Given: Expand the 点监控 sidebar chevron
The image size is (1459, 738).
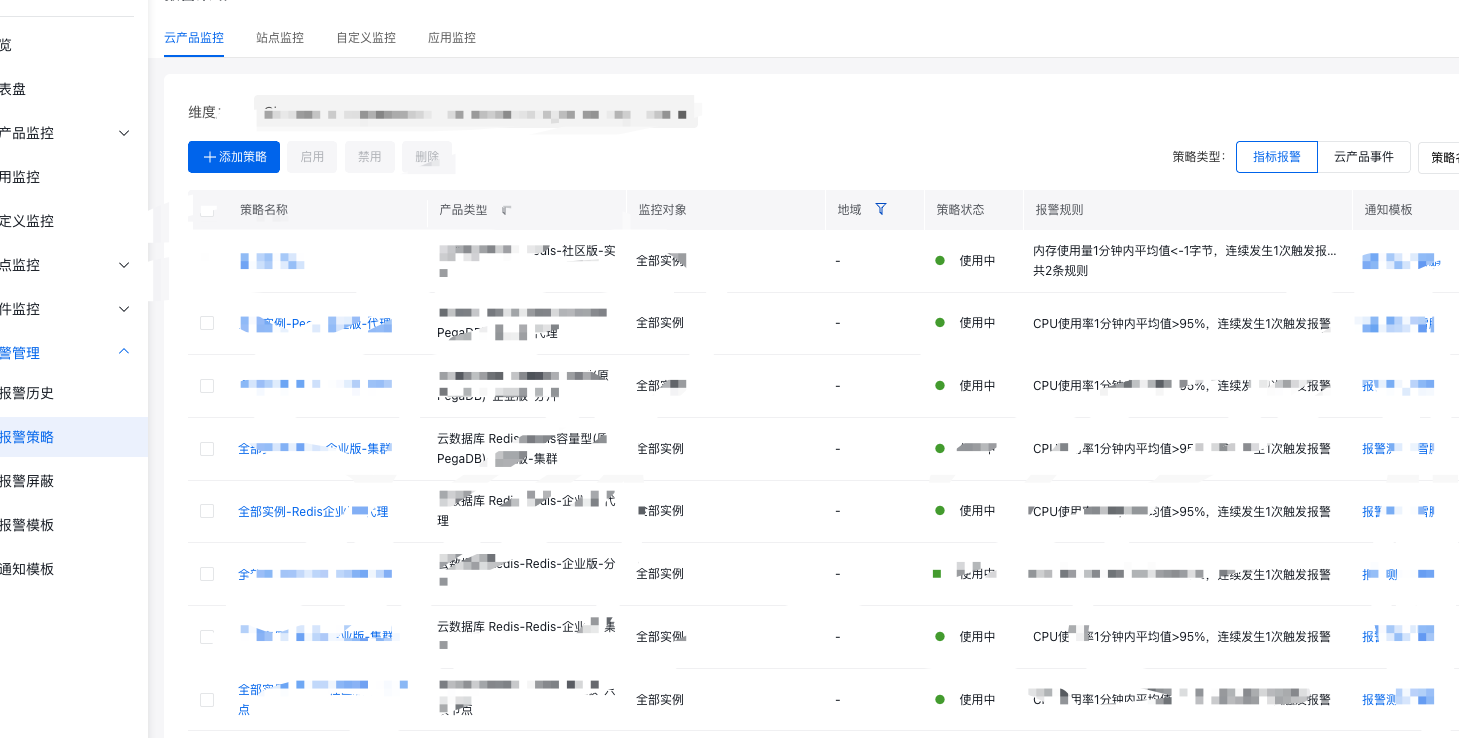Looking at the screenshot, I should [124, 265].
